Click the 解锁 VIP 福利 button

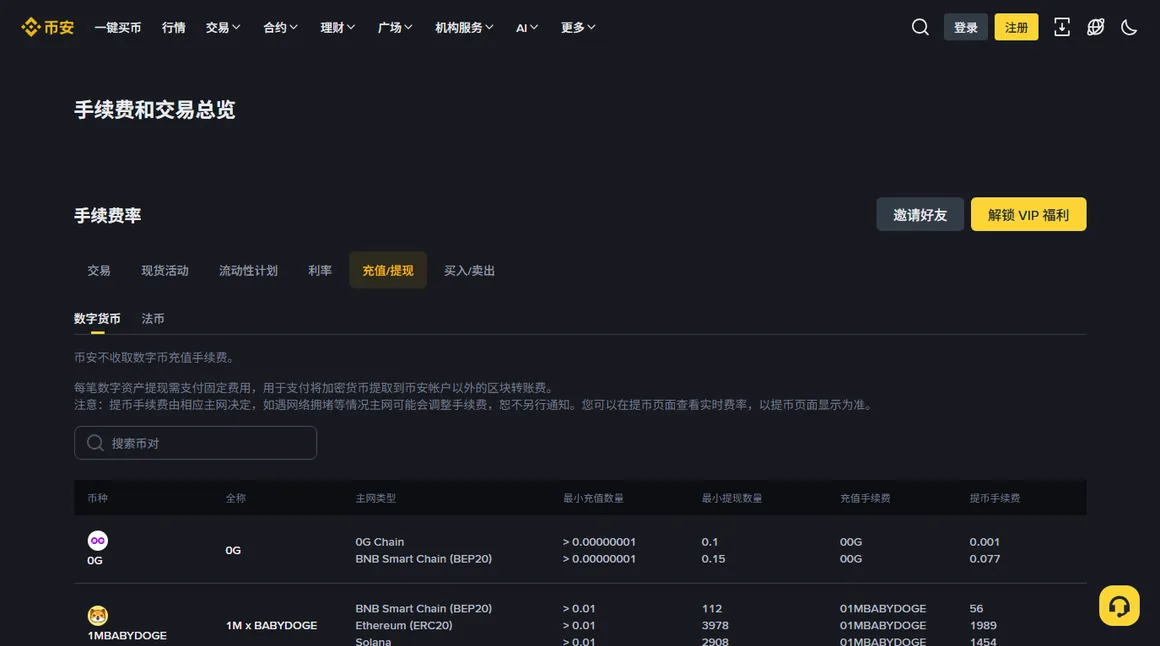[x=1028, y=215]
